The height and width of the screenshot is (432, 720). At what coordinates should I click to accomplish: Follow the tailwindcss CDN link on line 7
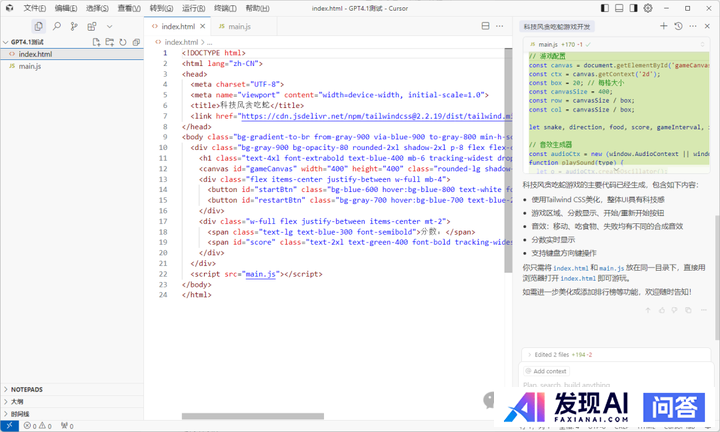pos(377,116)
